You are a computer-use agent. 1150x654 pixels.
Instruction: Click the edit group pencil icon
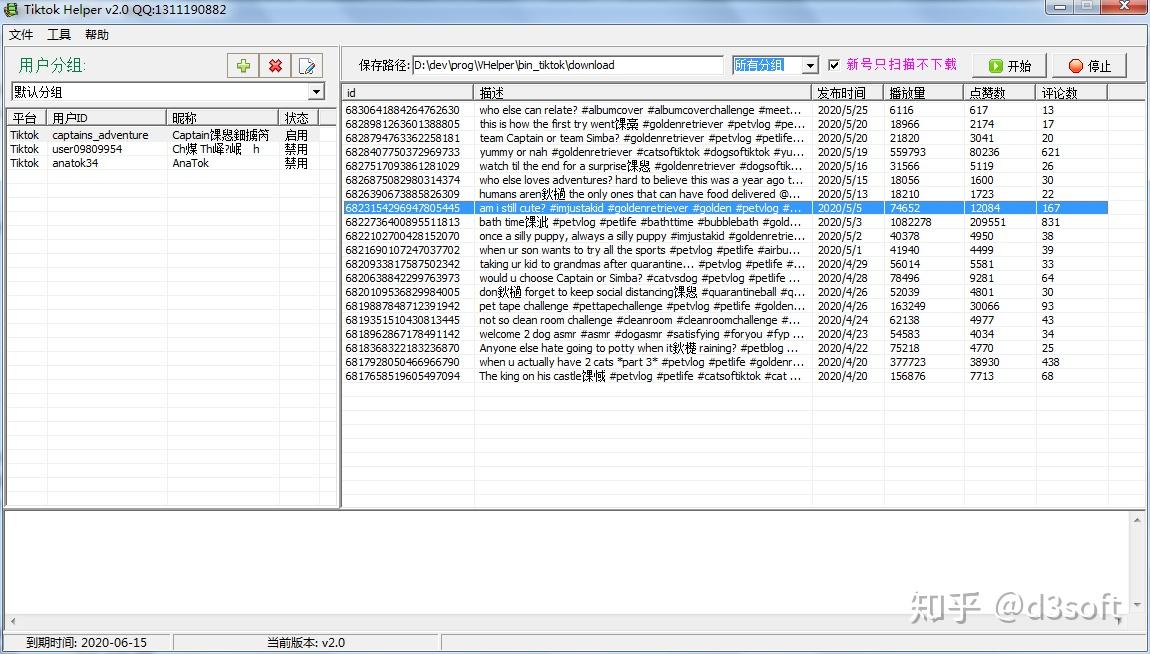click(x=307, y=65)
